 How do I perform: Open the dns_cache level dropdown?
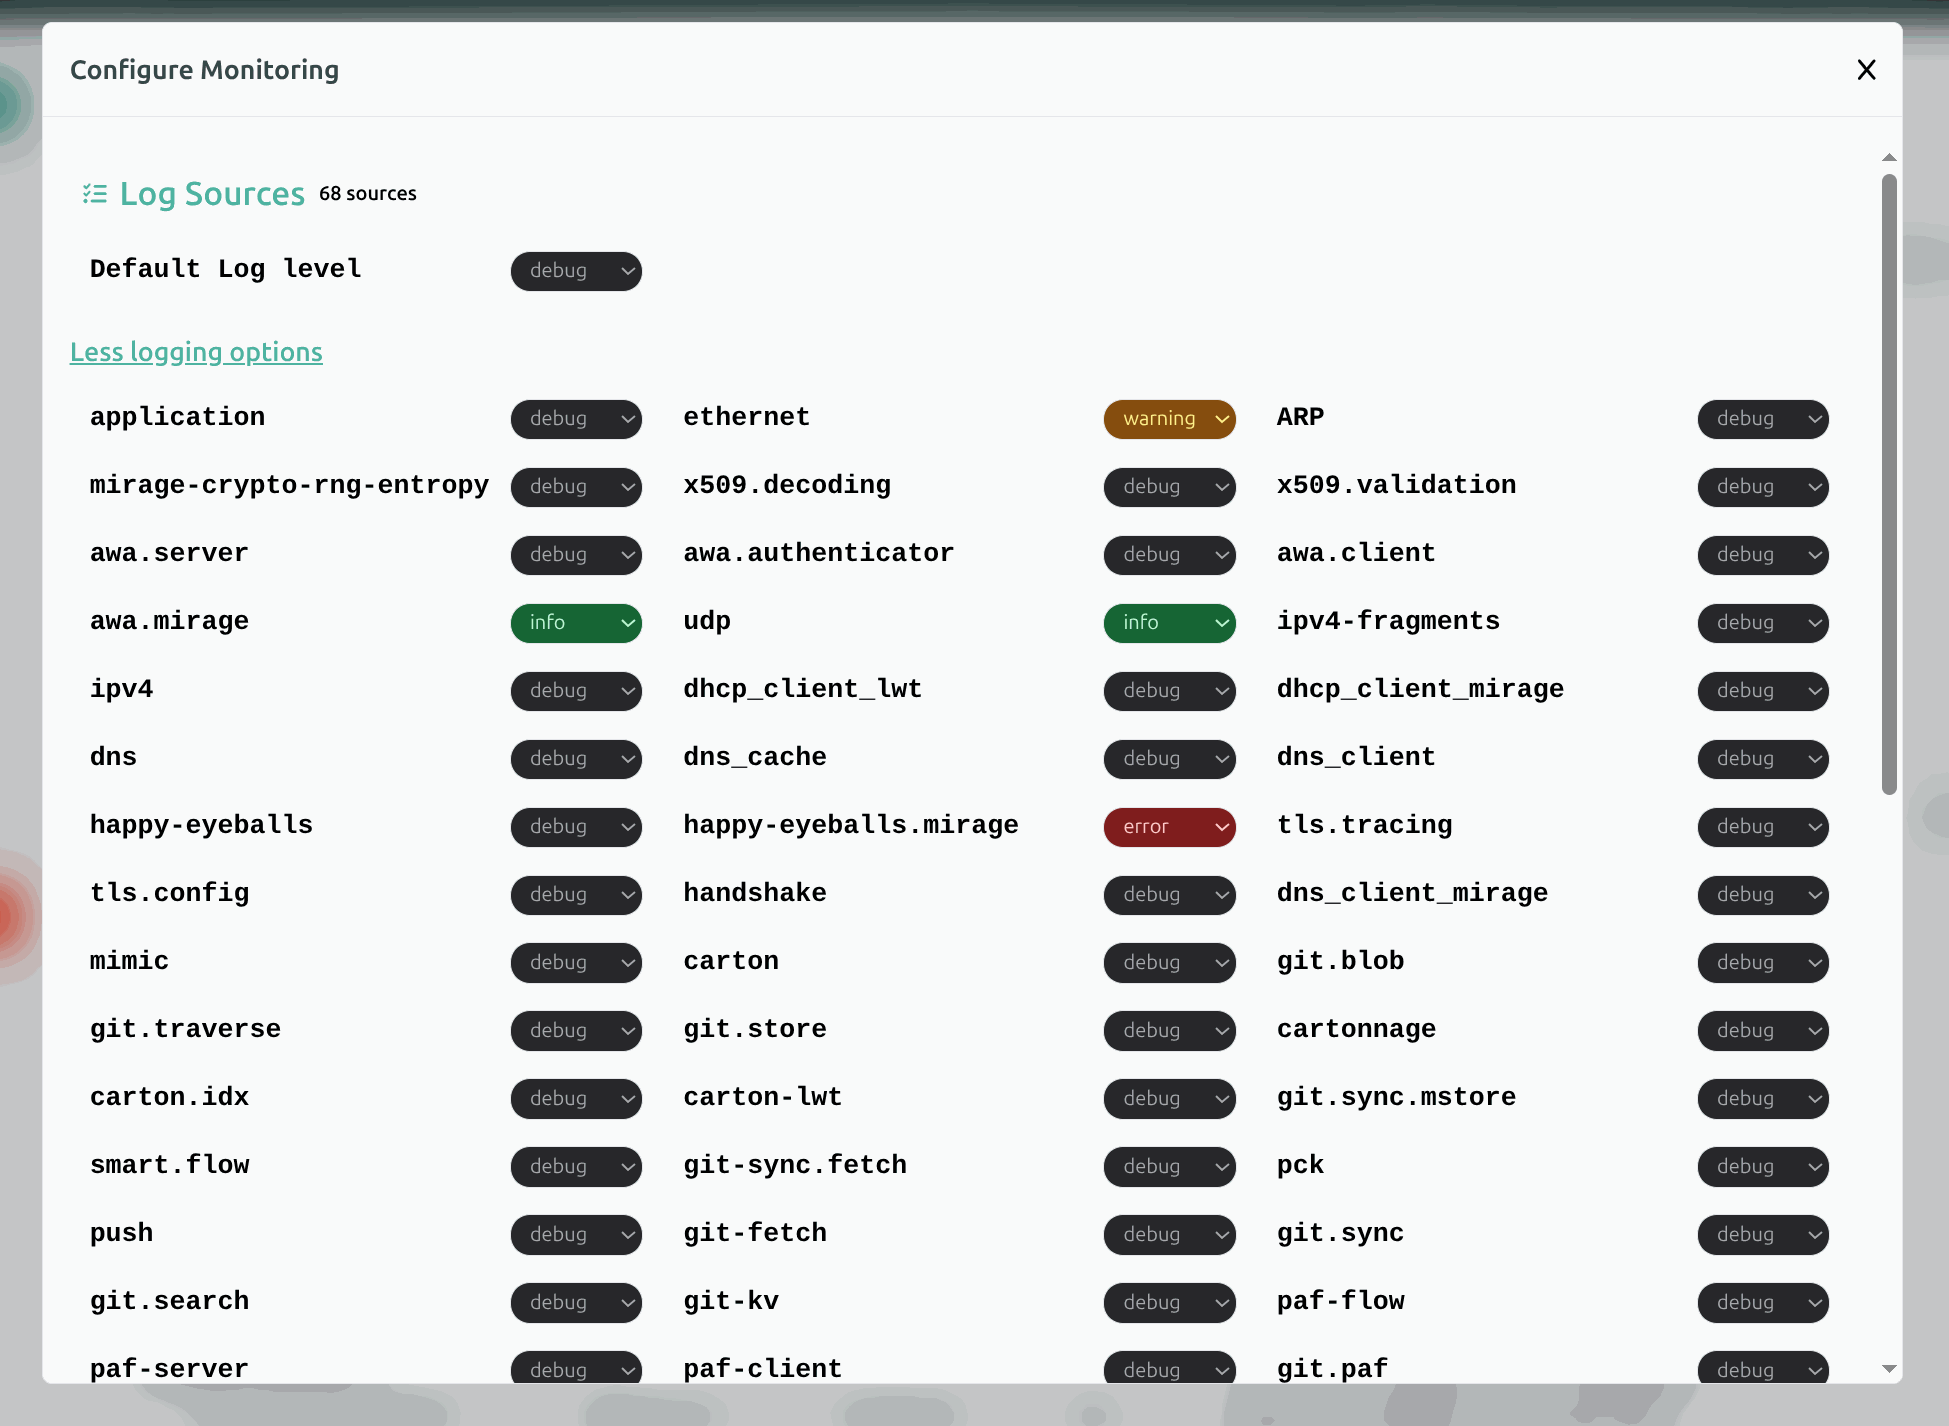(1169, 759)
